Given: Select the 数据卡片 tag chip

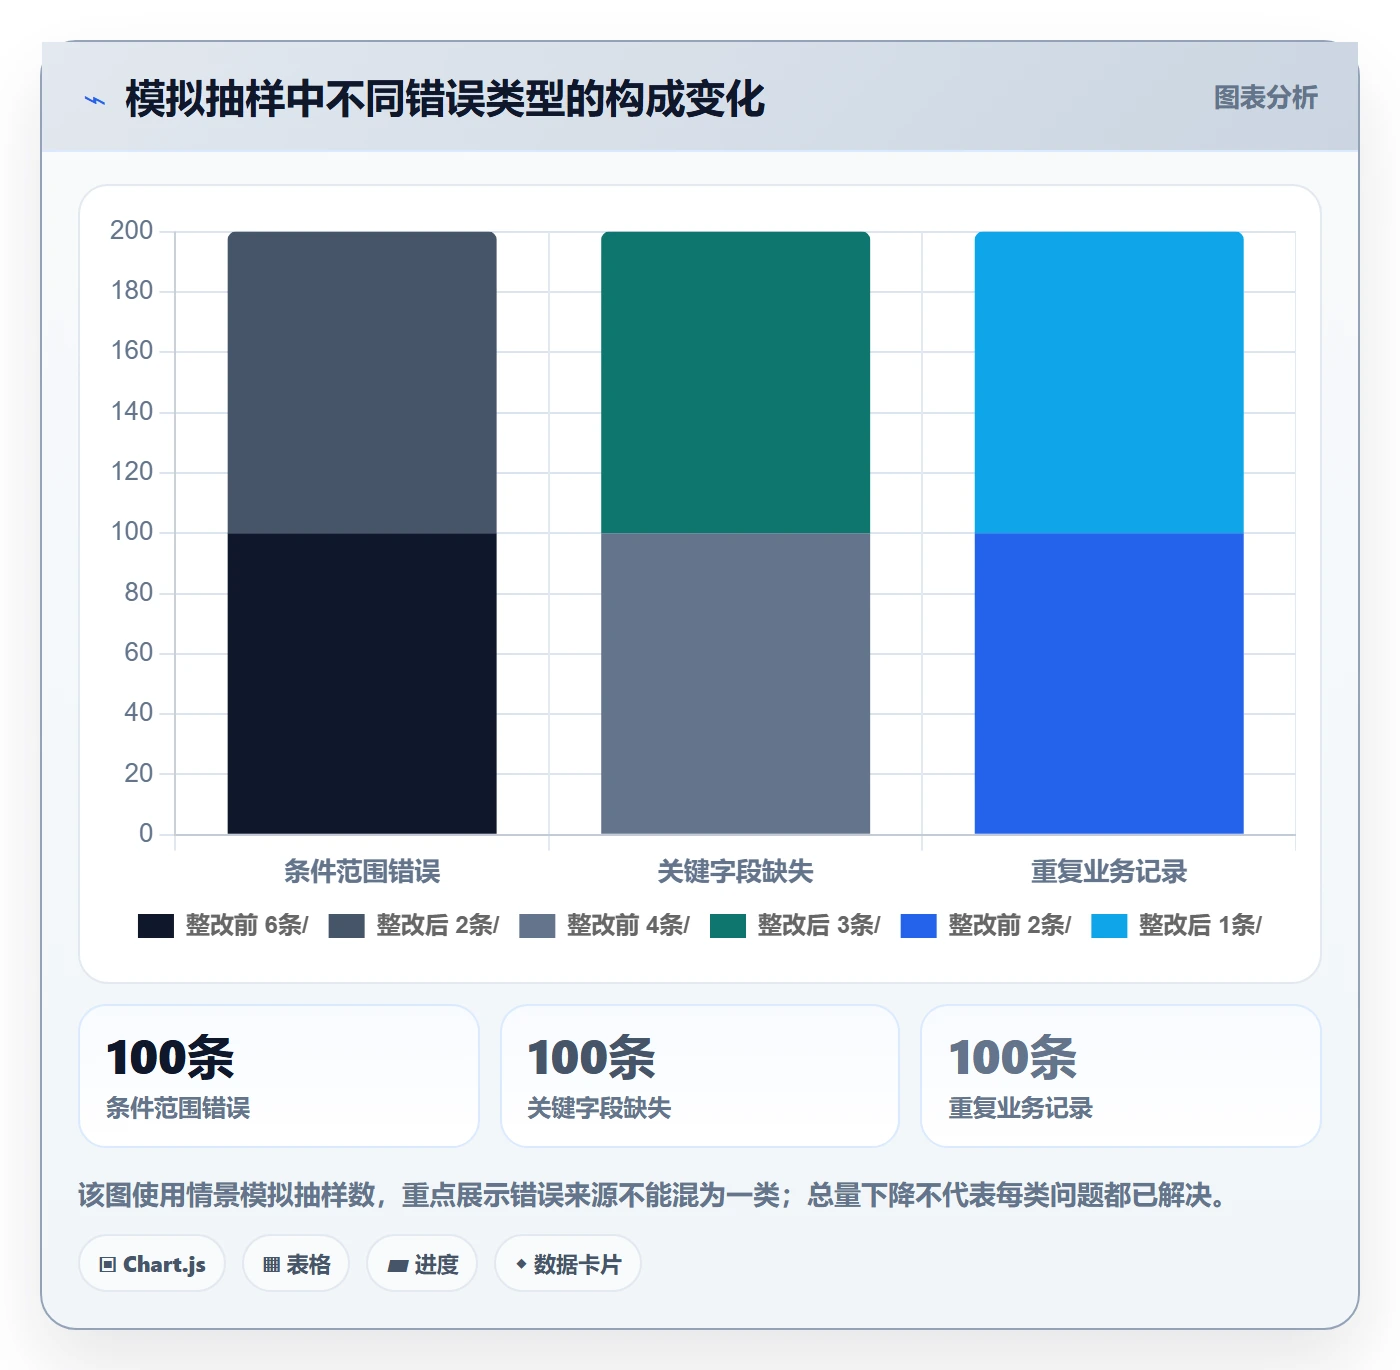Looking at the screenshot, I should (568, 1264).
